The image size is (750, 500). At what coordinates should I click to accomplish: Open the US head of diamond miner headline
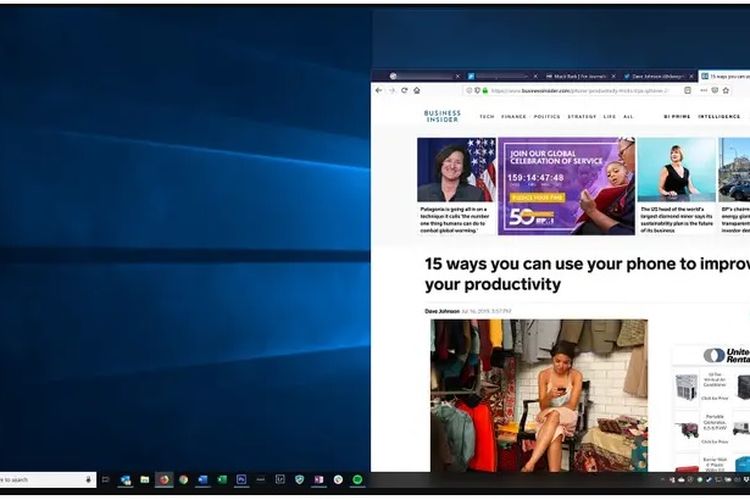pyautogui.click(x=676, y=220)
